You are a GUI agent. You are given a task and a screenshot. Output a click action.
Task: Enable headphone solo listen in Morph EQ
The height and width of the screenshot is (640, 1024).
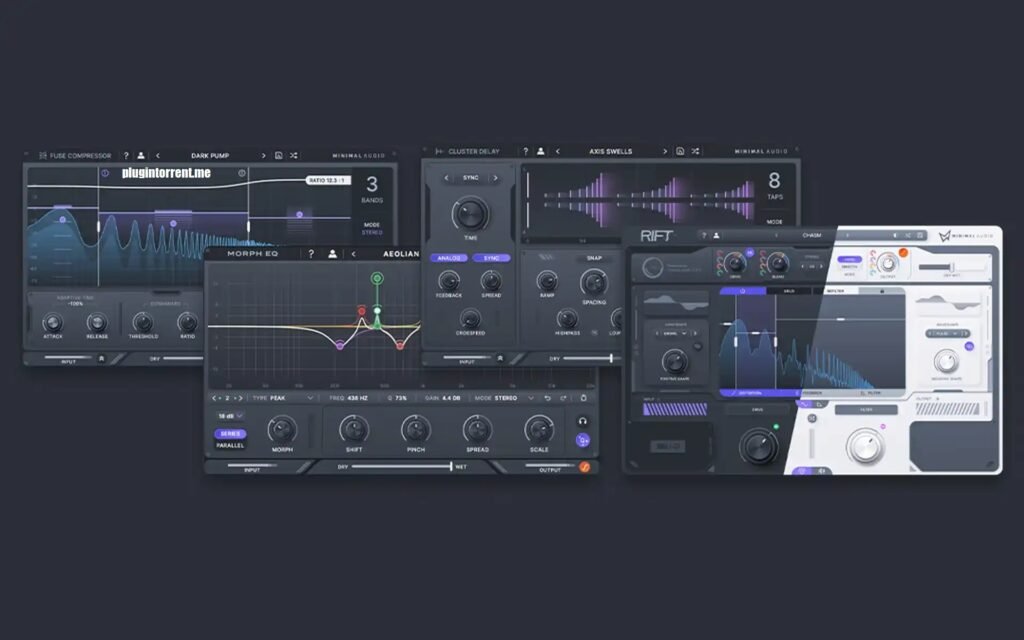tap(583, 421)
